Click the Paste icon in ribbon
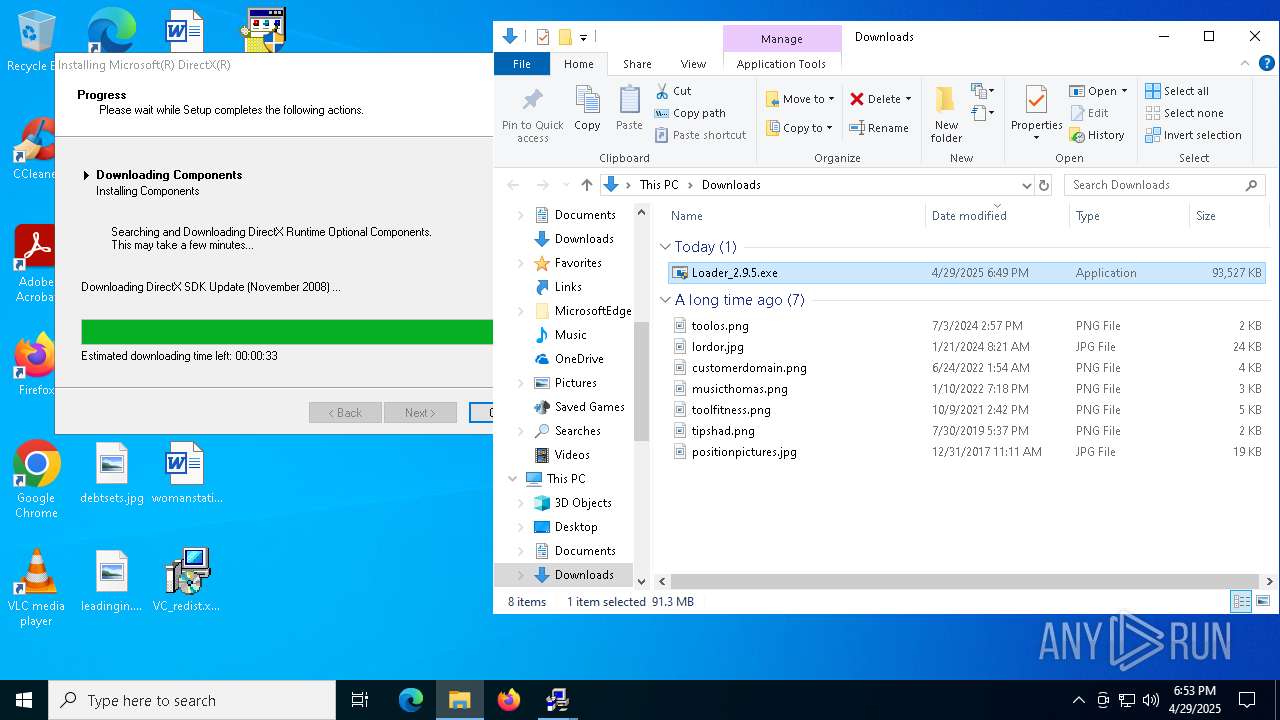Viewport: 1280px width, 720px height. (x=629, y=108)
